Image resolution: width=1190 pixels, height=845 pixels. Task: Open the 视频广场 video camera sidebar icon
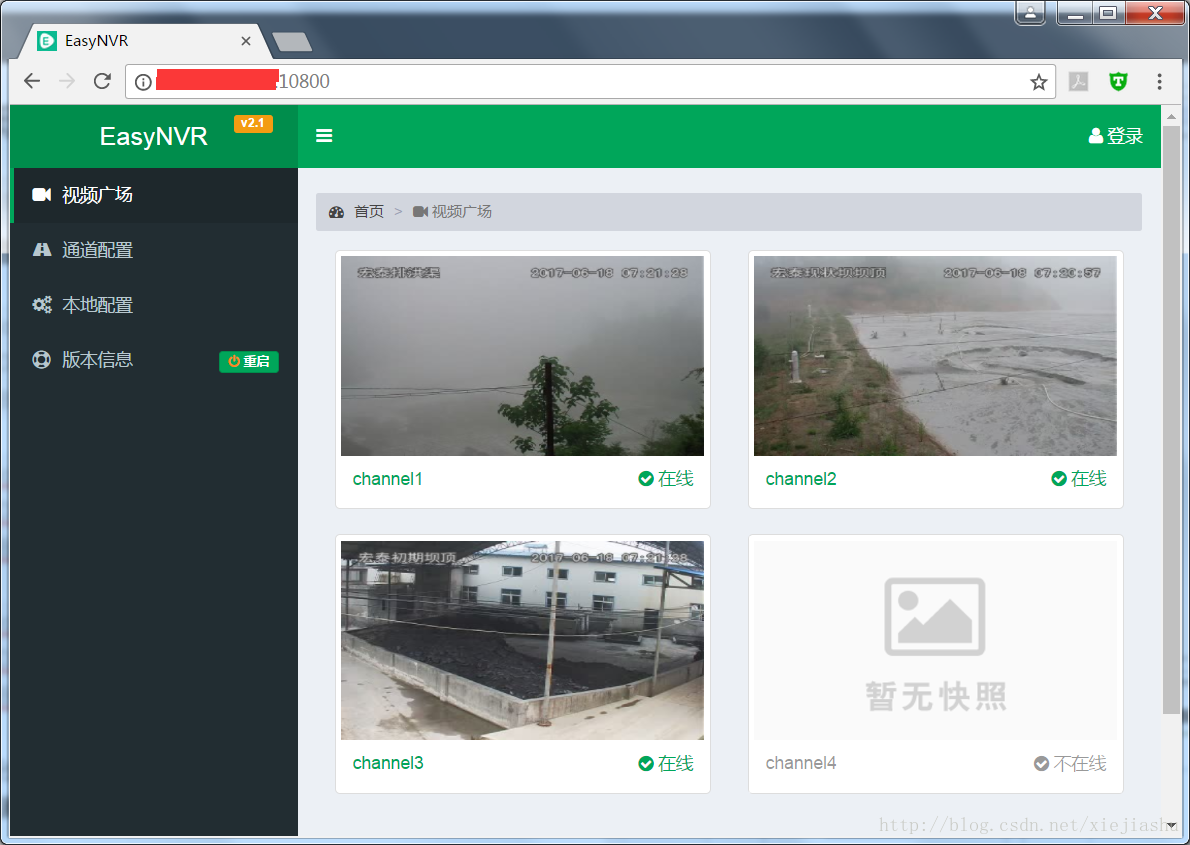click(x=41, y=194)
